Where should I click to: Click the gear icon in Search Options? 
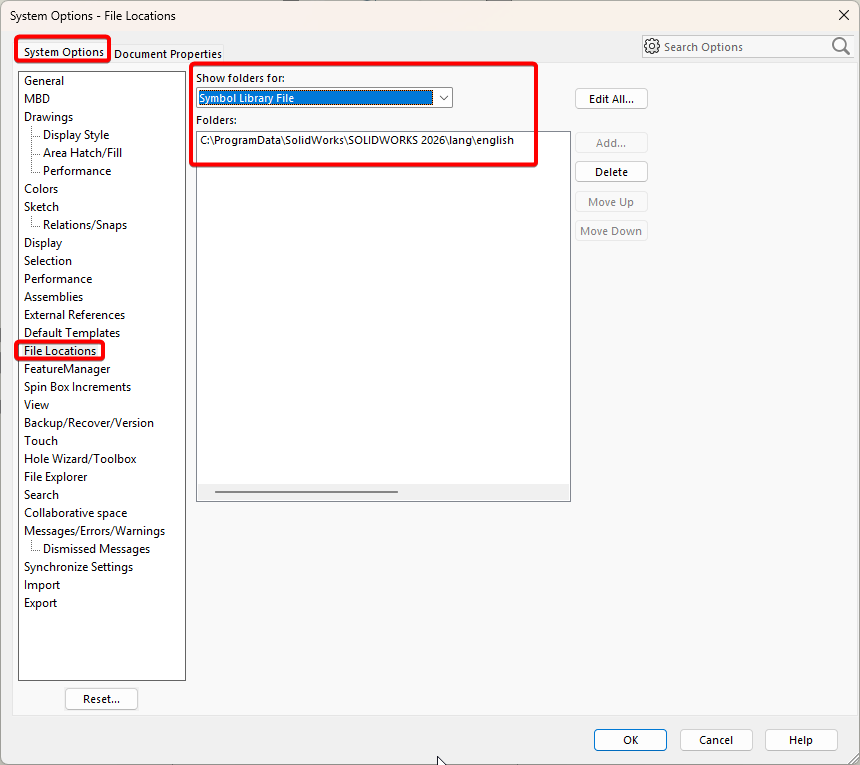click(x=652, y=47)
